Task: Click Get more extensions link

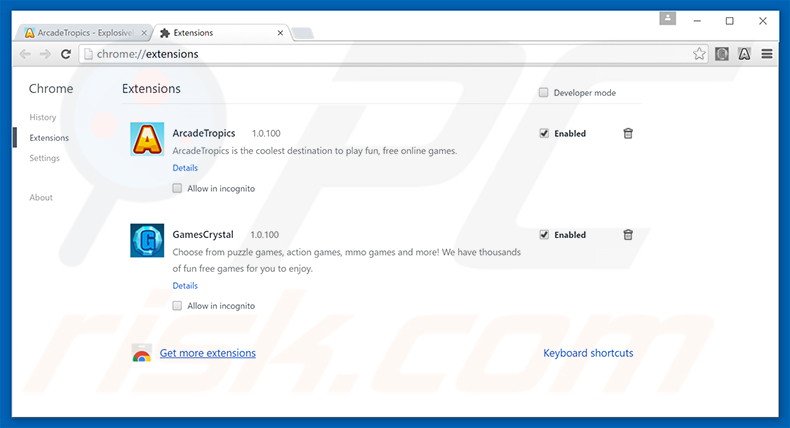Action: 208,353
